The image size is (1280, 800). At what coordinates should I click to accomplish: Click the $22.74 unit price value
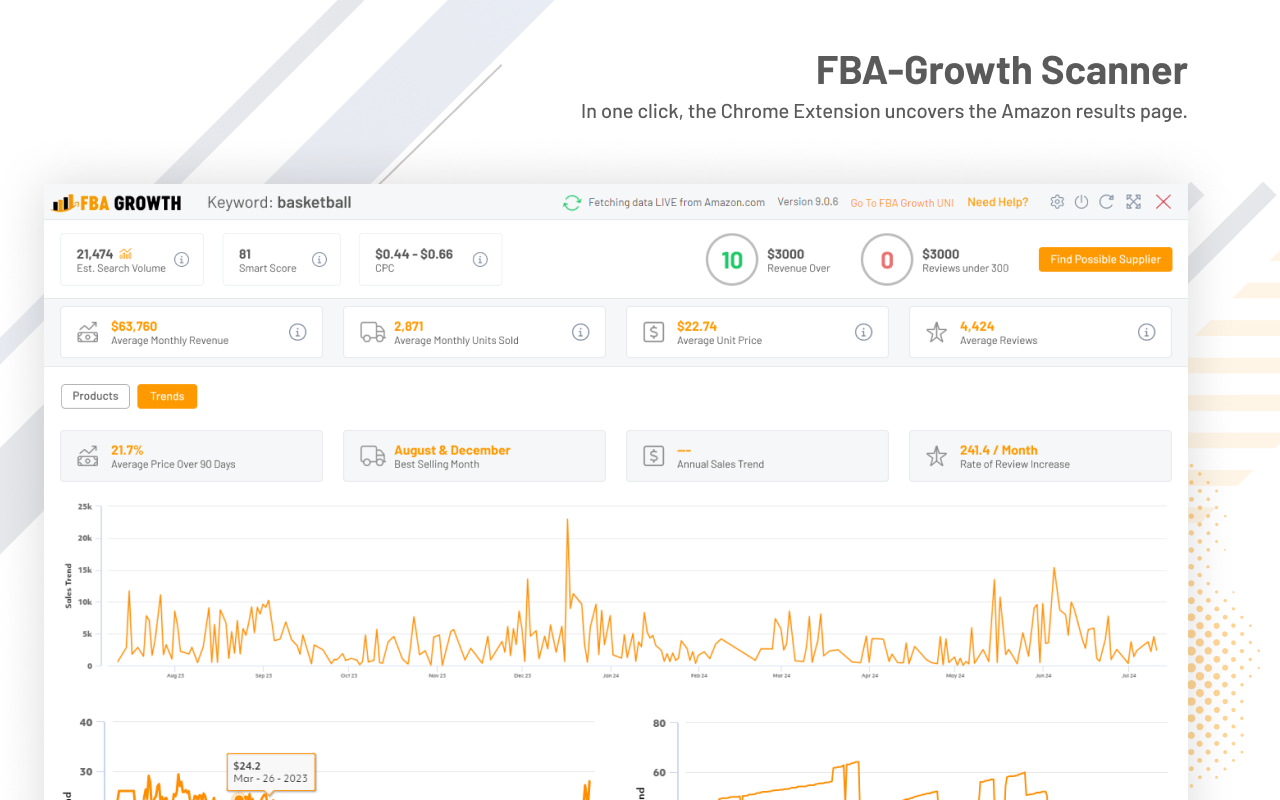pyautogui.click(x=697, y=326)
